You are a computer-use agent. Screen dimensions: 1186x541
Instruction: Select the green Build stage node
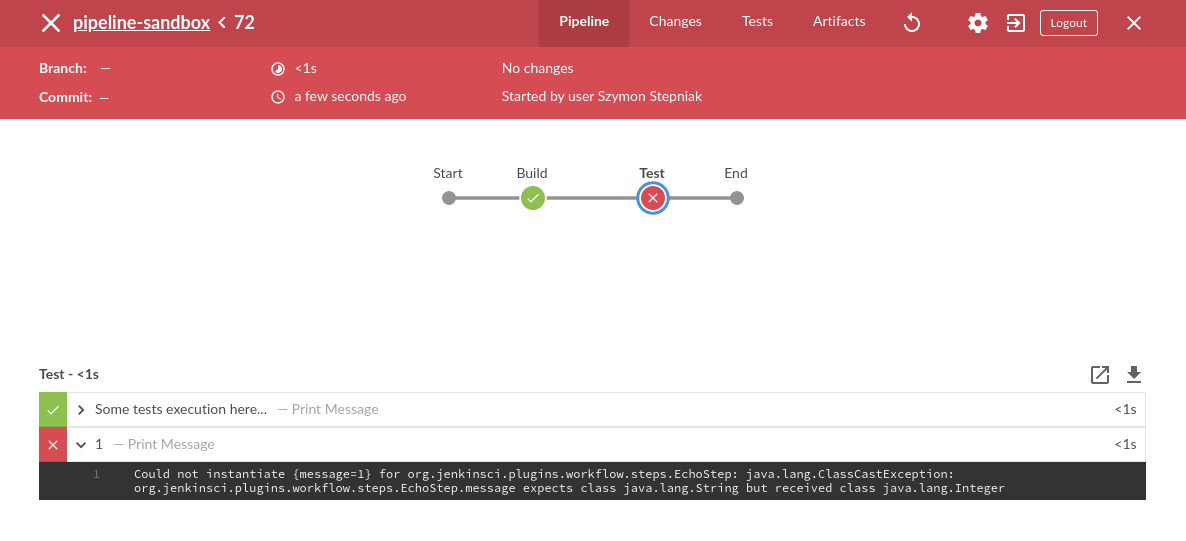click(533, 198)
